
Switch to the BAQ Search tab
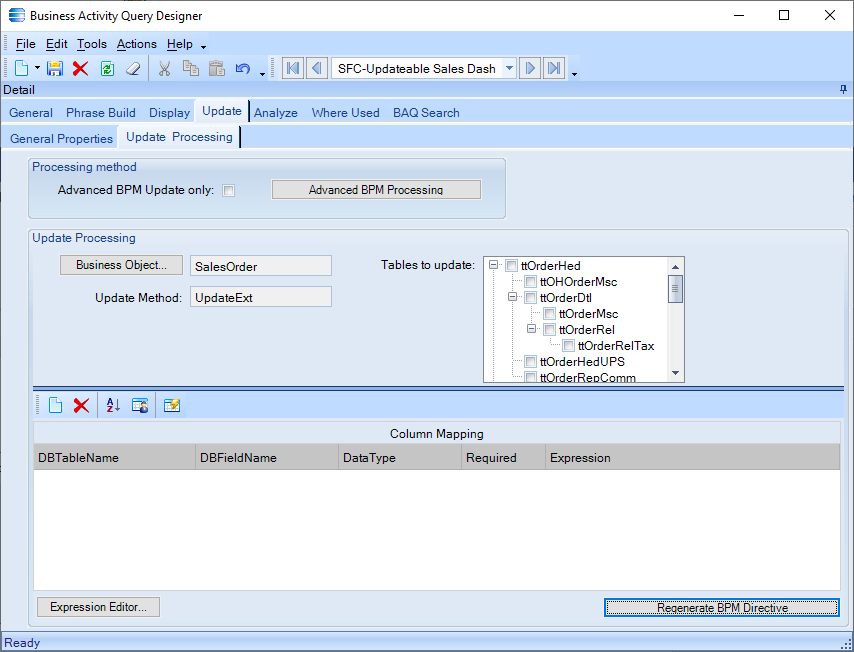pos(426,113)
